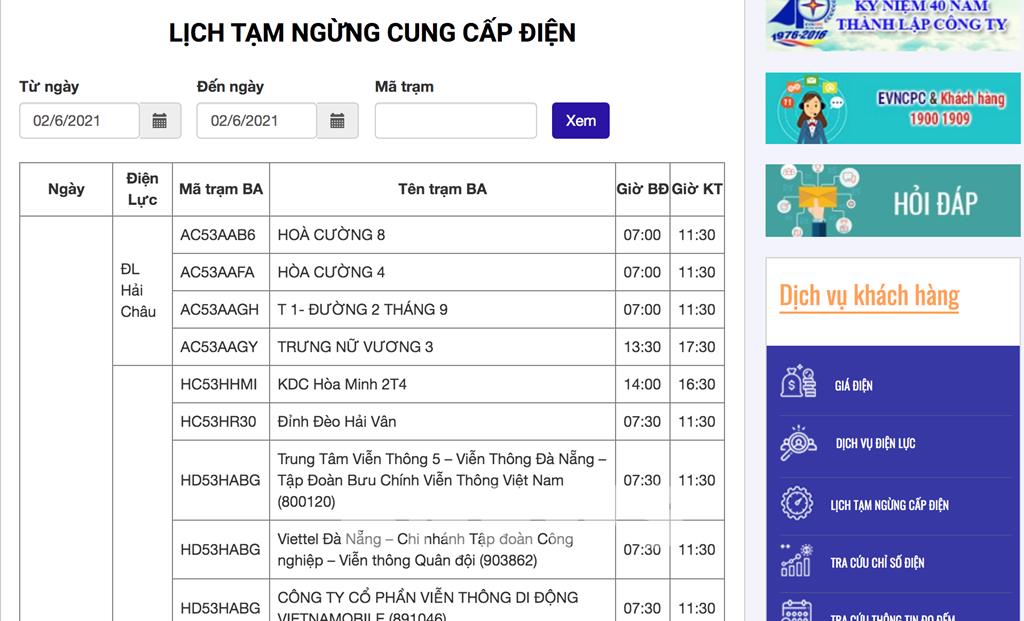Click station name KDC Hòa Minh 2T4
This screenshot has width=1024, height=621.
[342, 384]
